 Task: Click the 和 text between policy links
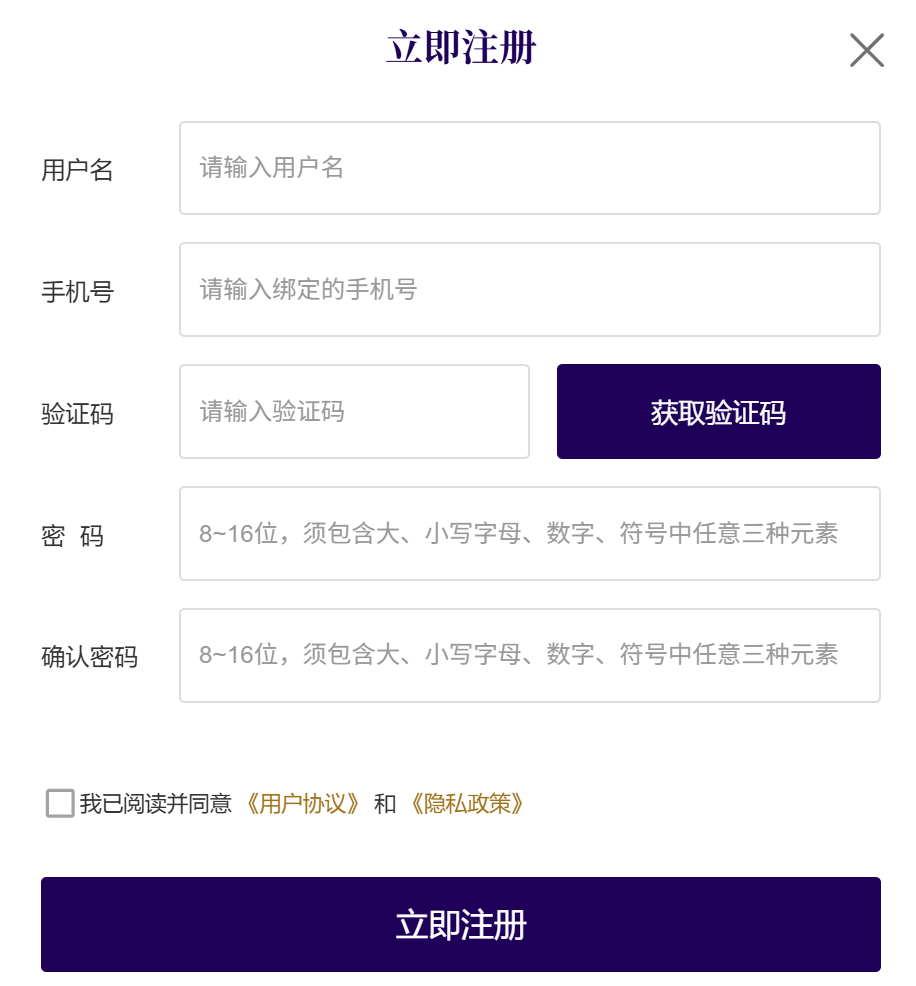385,804
